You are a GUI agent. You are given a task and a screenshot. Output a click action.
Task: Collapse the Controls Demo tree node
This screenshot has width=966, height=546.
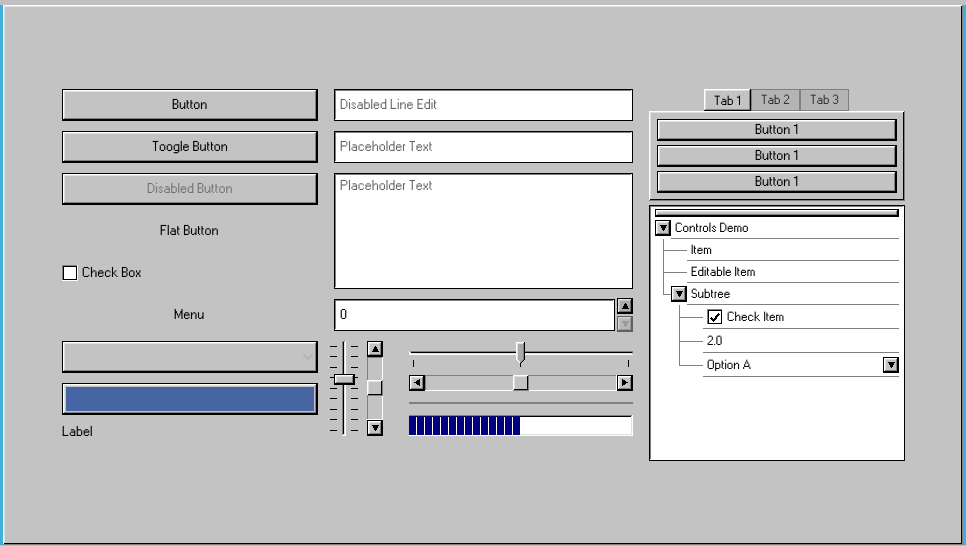[x=663, y=228]
